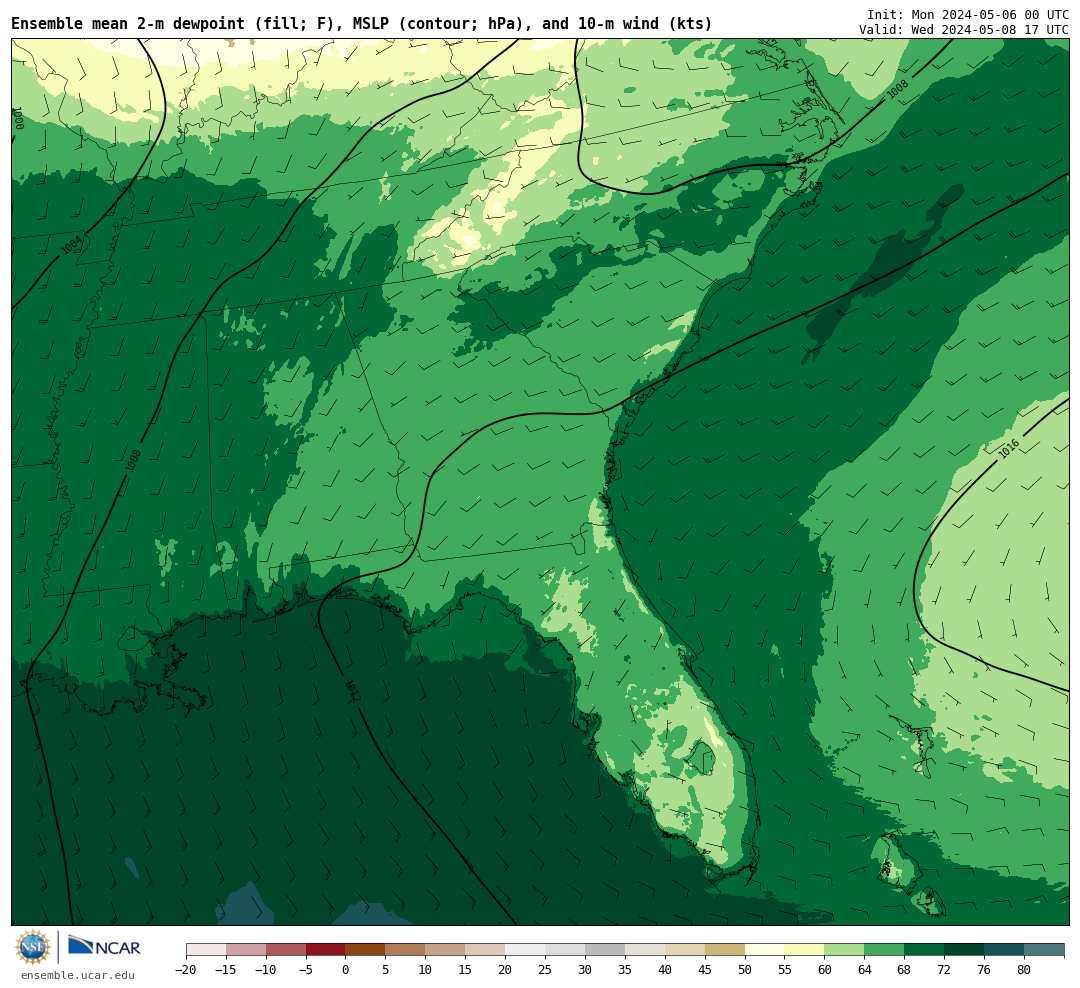
Task: Click the light green 60 legend swatch
Action: (x=844, y=950)
